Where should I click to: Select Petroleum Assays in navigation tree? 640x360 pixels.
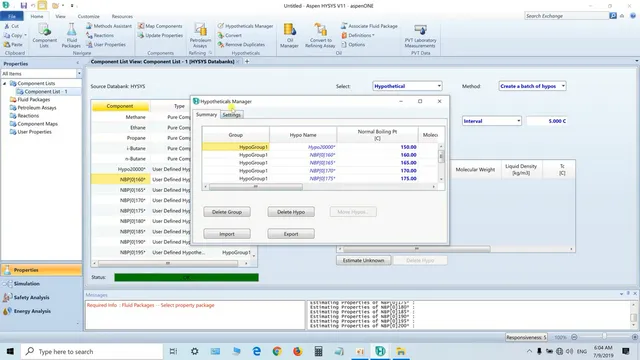pos(37,108)
